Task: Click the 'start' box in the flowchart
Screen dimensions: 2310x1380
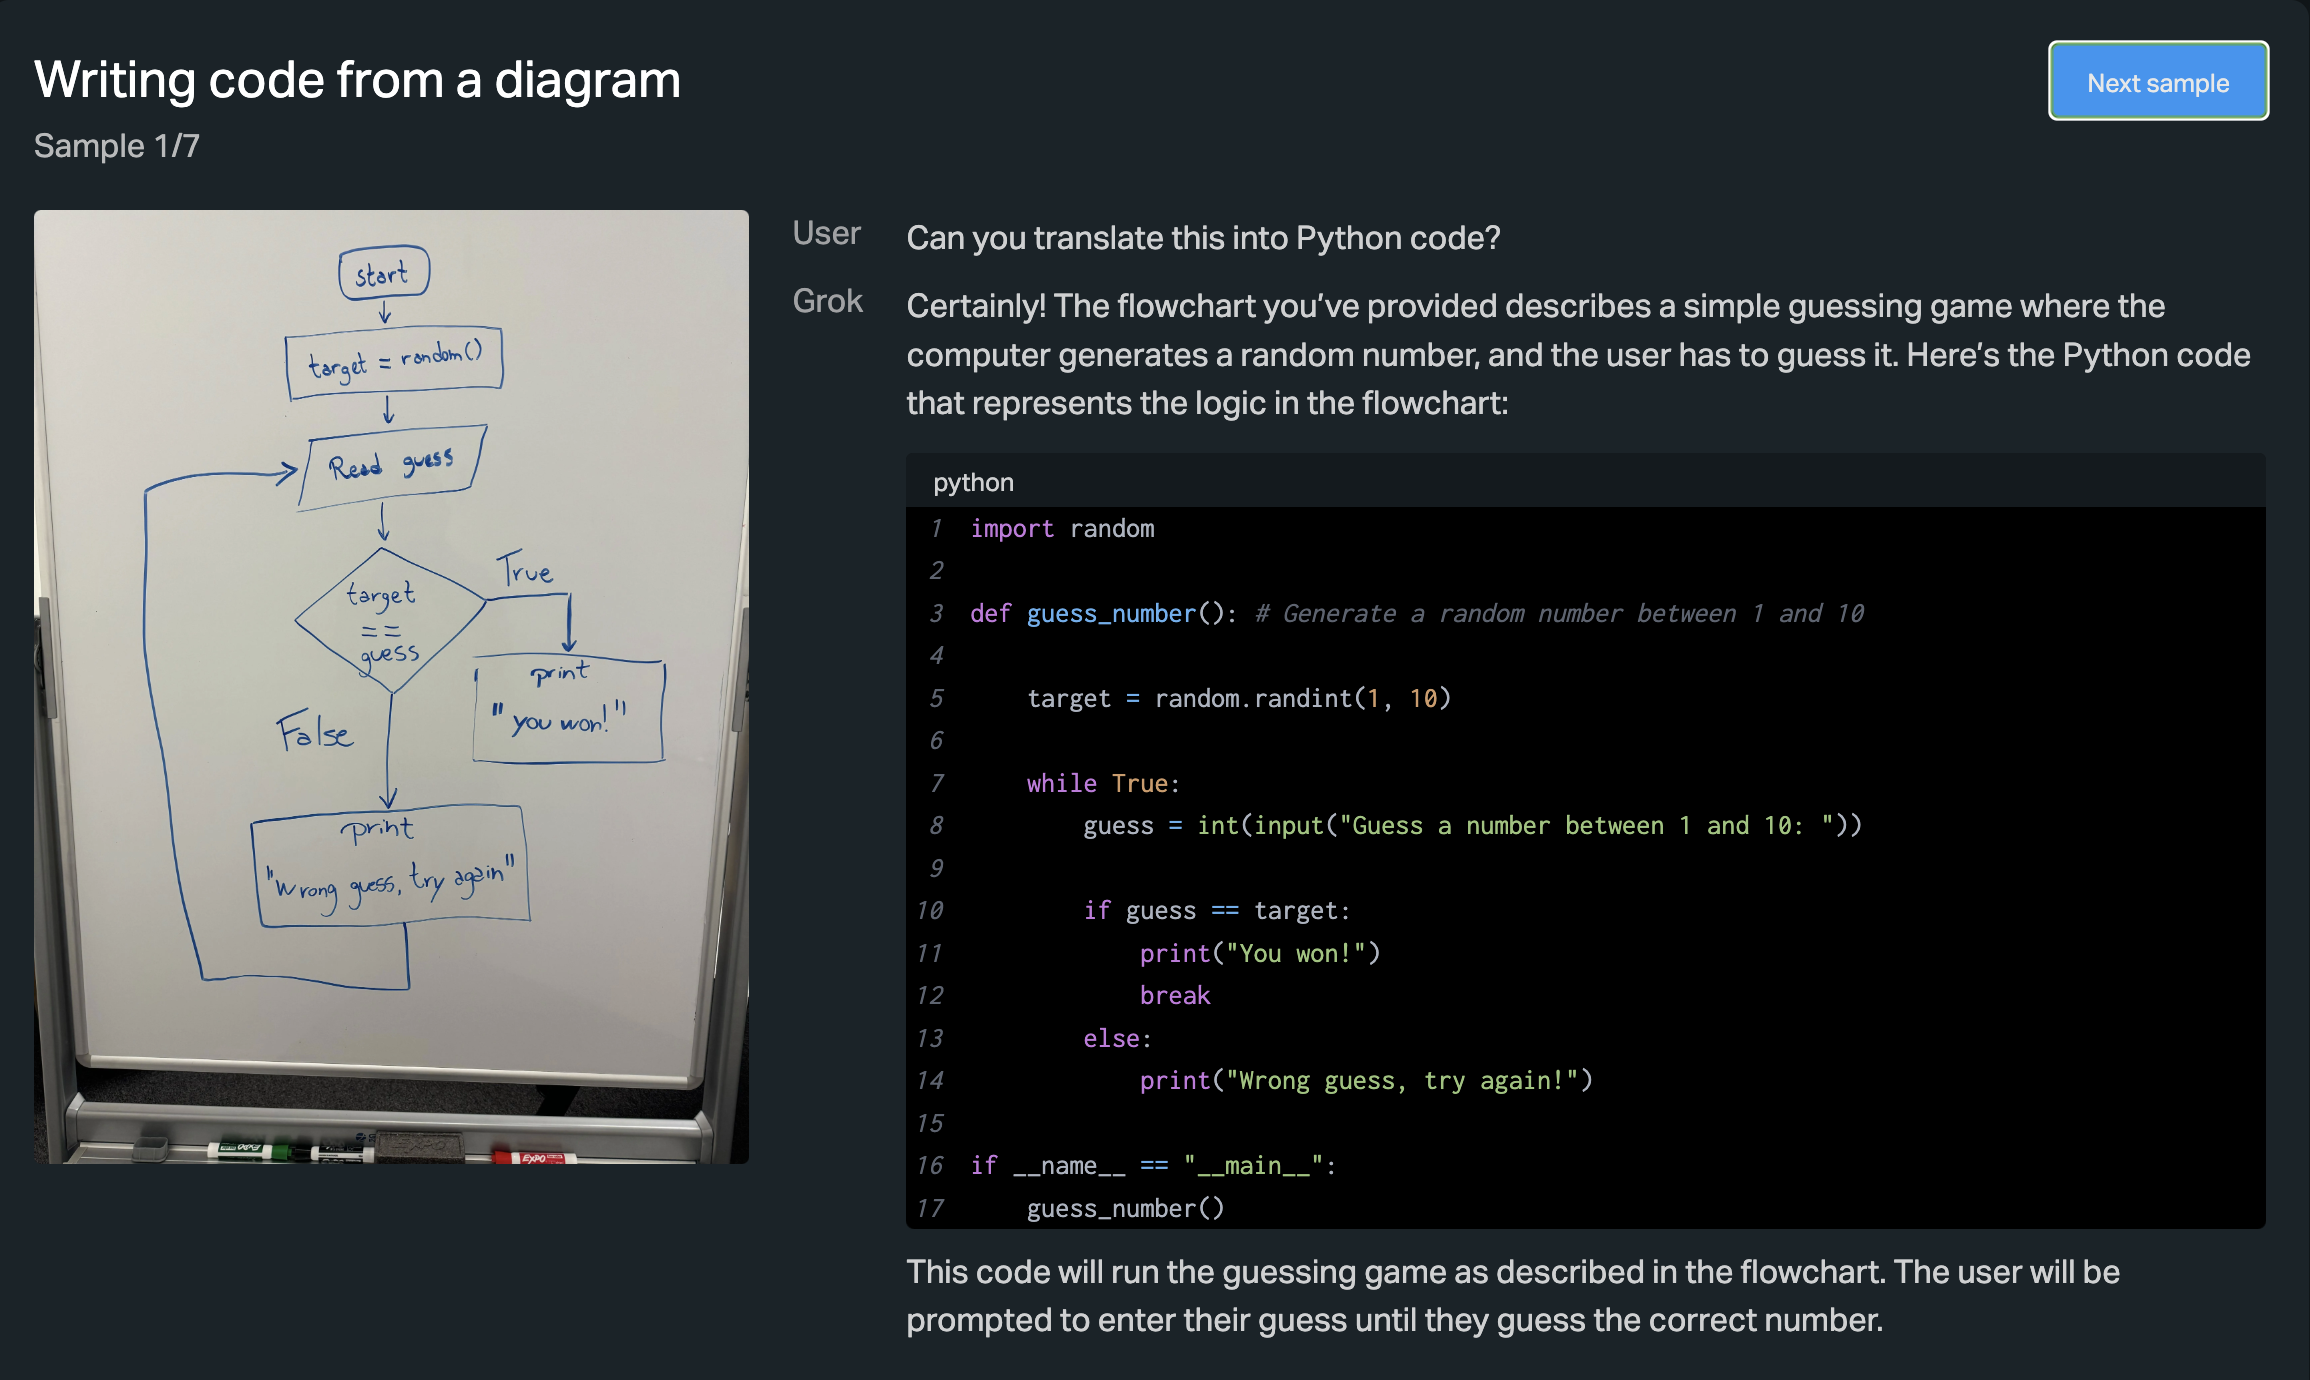Action: coord(383,273)
